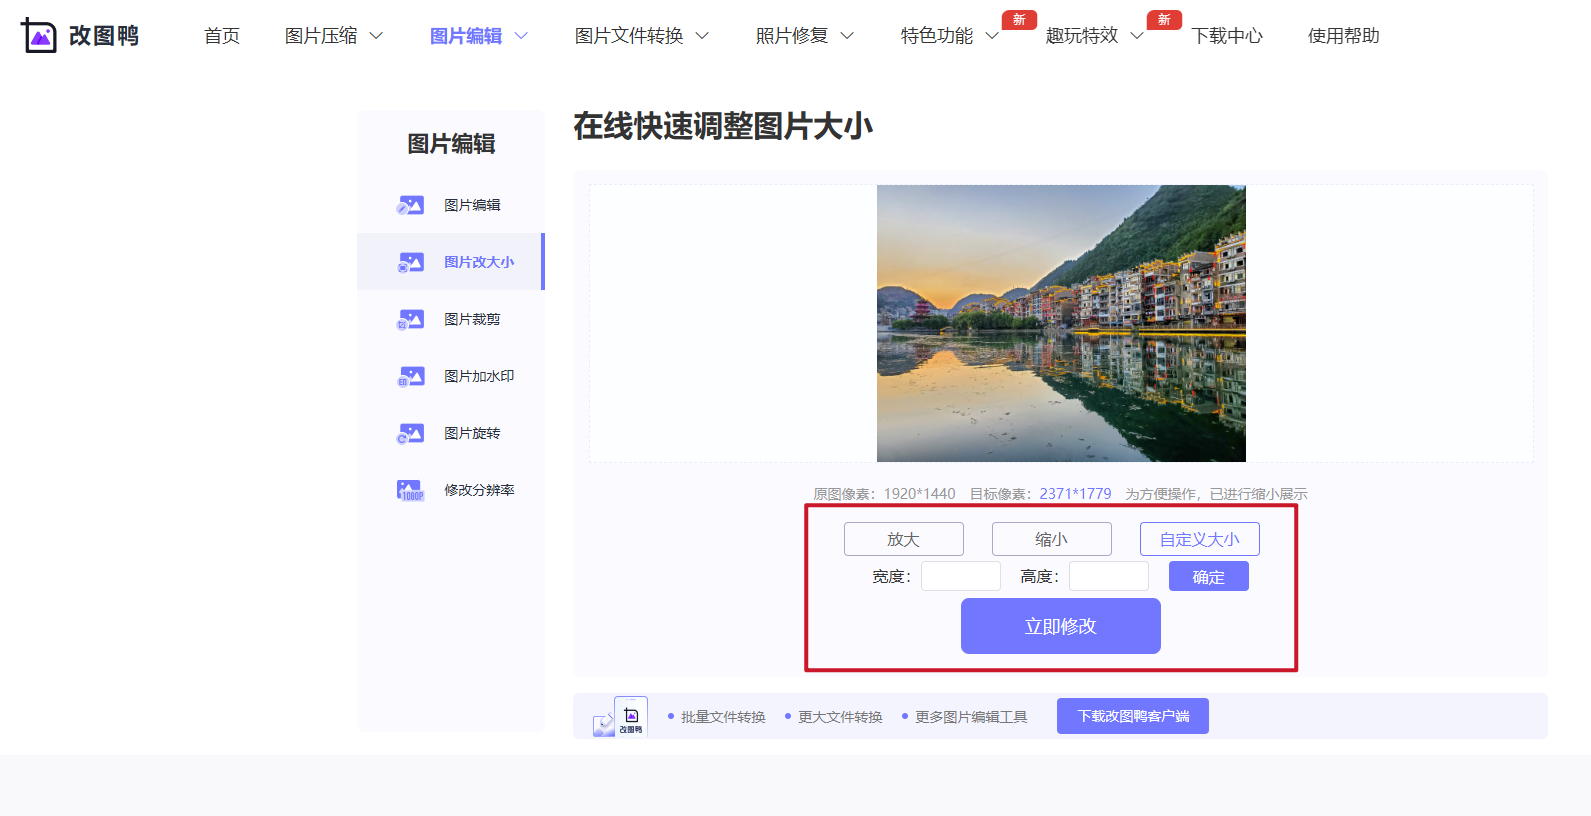The image size is (1591, 816).
Task: Open the 首页 nav item
Action: click(222, 36)
